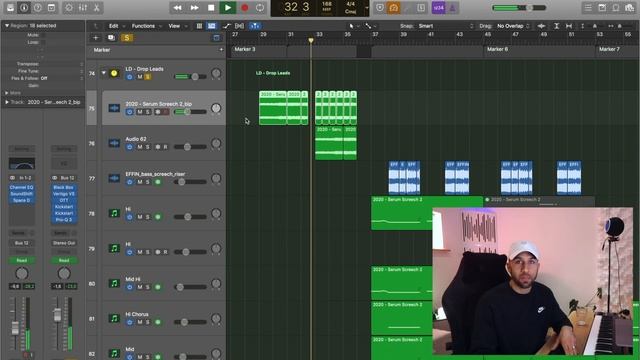Click the vertical auto zoom icon
Viewport: 640px width, 360px height.
556,26
